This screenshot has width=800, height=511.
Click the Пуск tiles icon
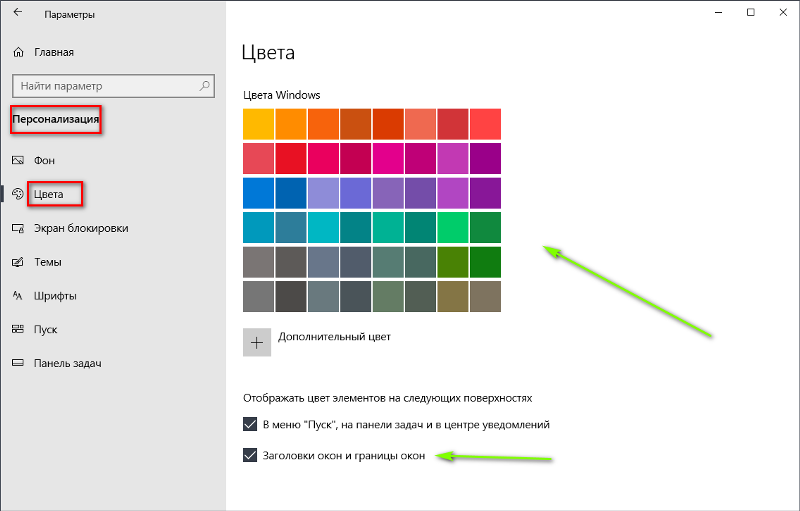[x=18, y=329]
